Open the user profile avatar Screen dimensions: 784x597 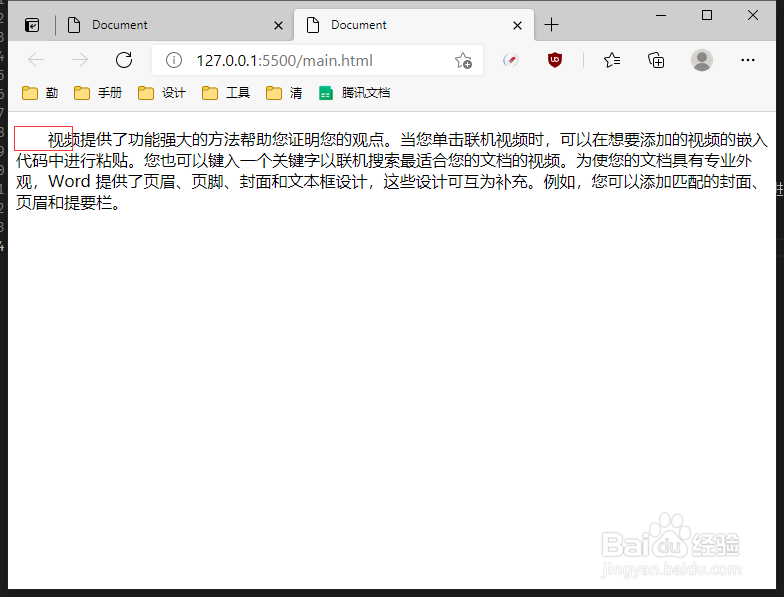(x=702, y=60)
